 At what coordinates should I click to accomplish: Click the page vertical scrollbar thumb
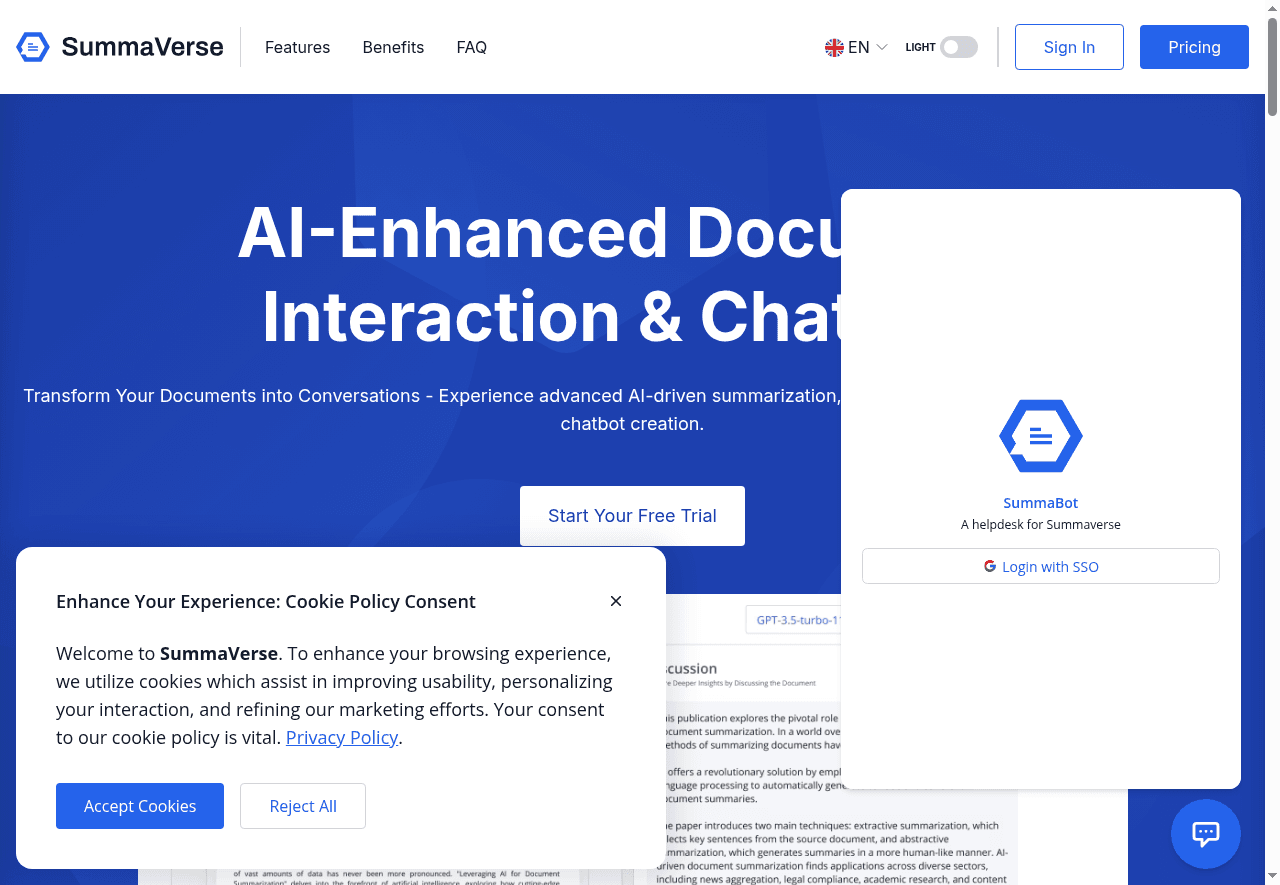1272,60
